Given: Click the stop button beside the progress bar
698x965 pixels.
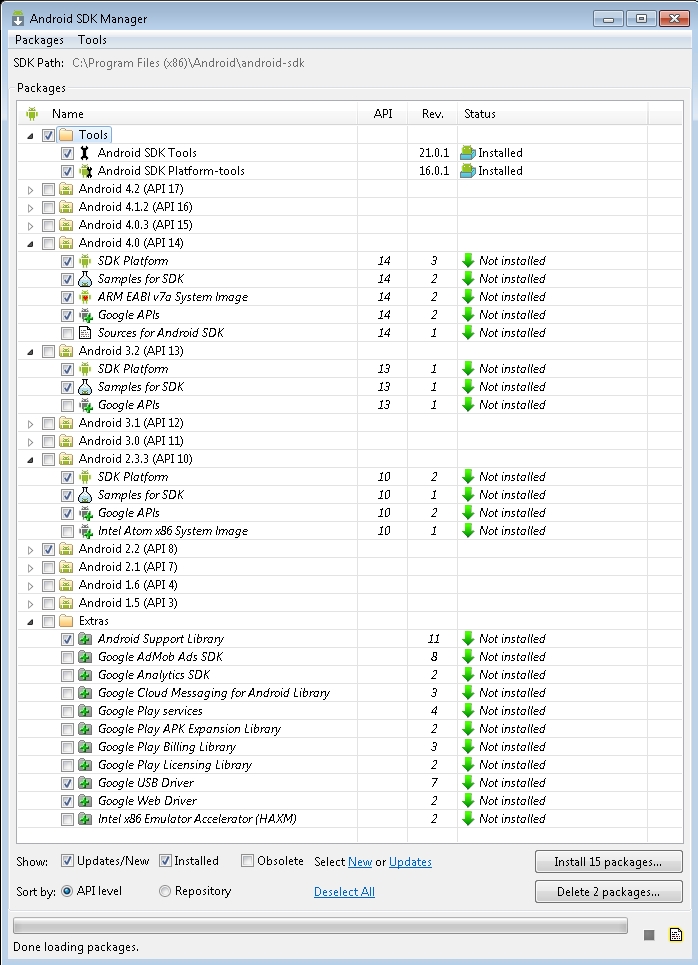Looking at the screenshot, I should pos(649,935).
